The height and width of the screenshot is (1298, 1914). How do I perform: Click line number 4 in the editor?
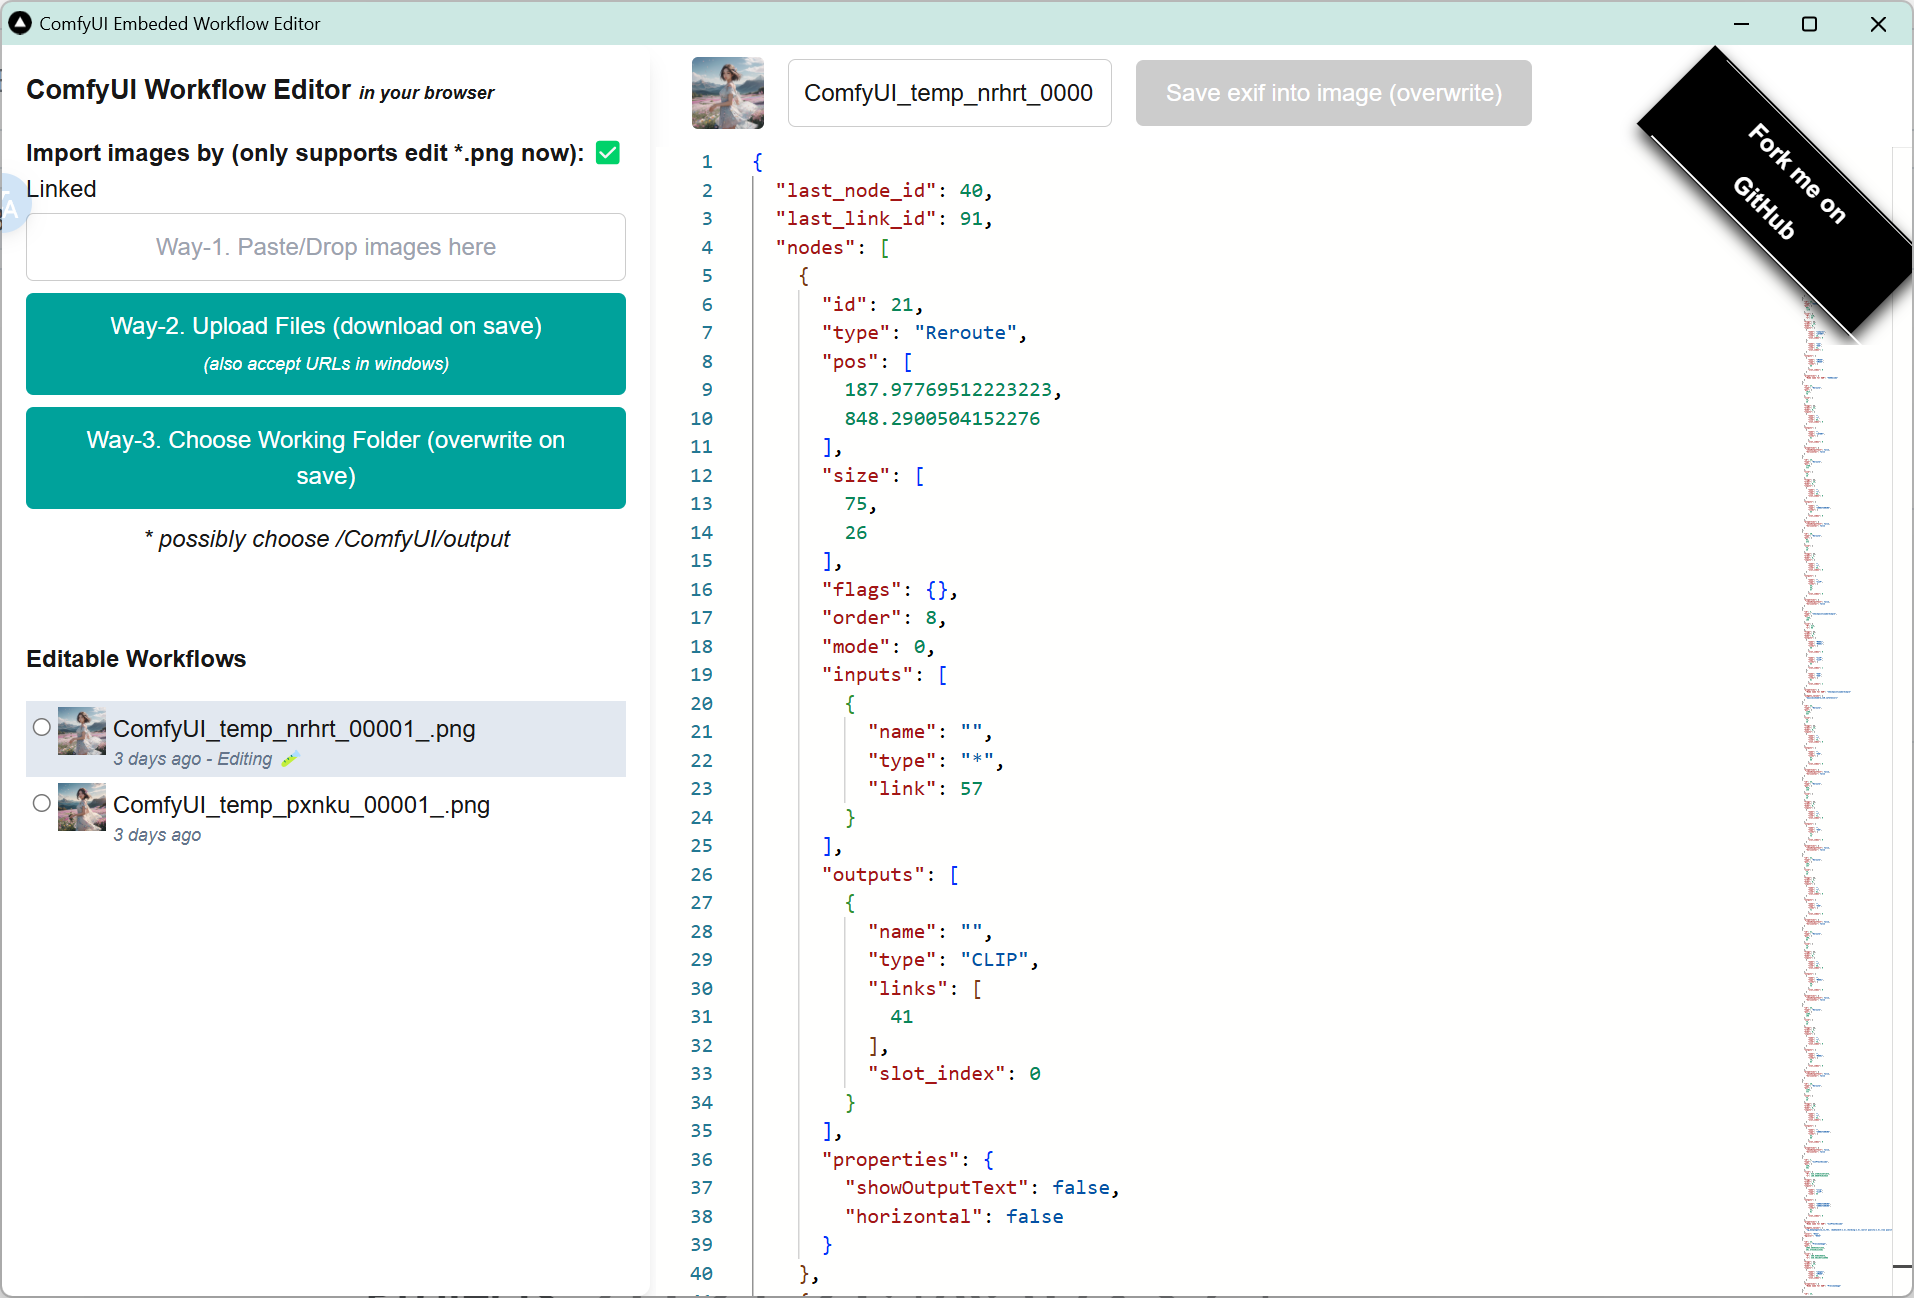tap(707, 247)
